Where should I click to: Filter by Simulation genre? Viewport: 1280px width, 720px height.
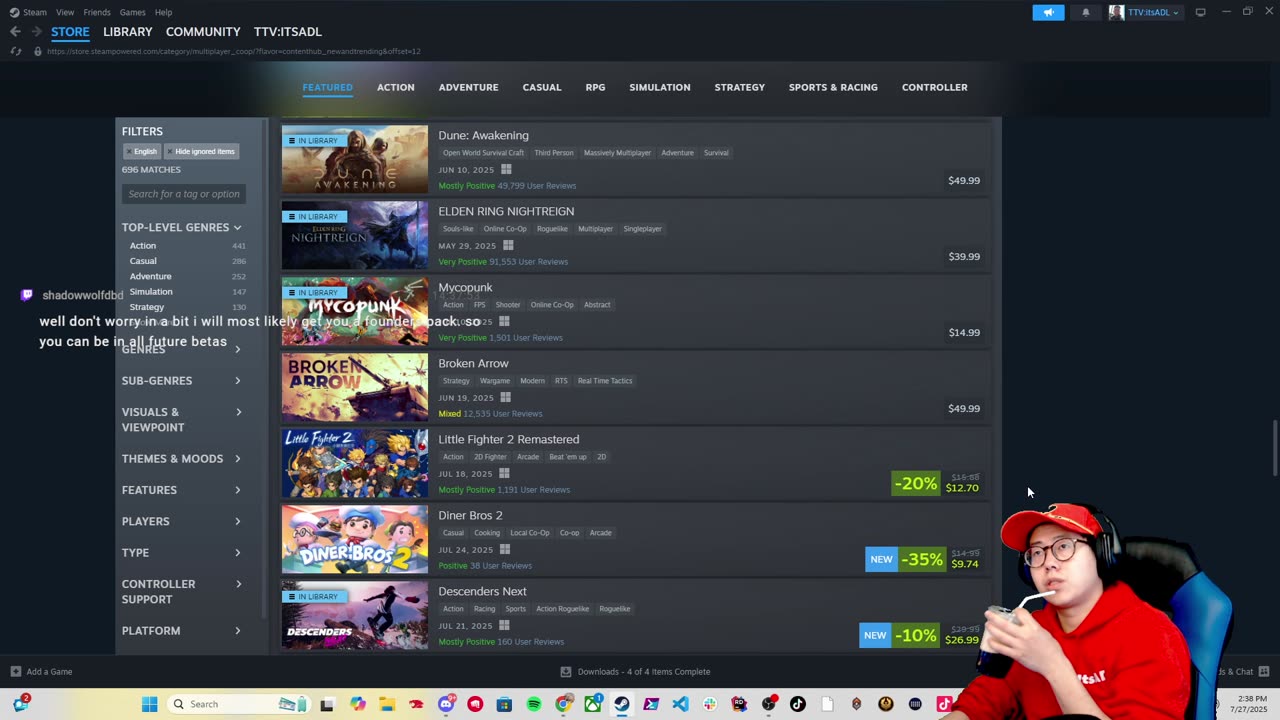pyautogui.click(x=151, y=292)
